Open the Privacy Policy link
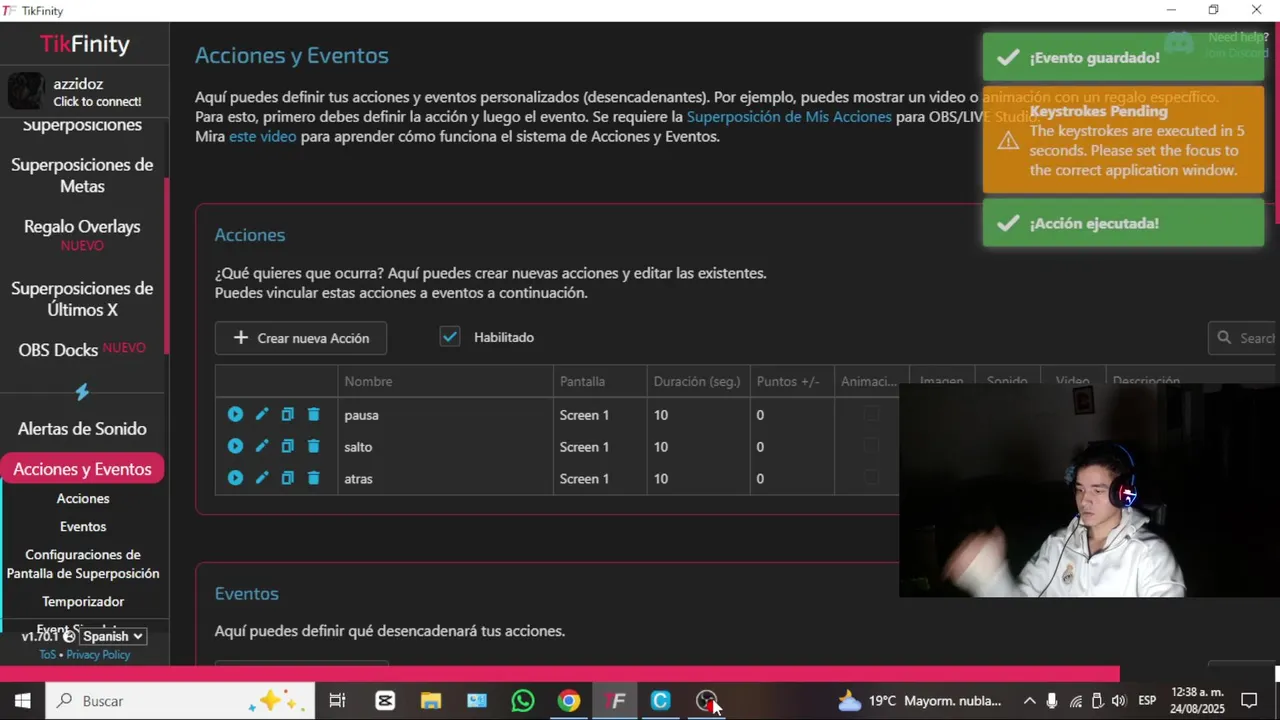Screen dimensions: 1280x720 point(98,655)
